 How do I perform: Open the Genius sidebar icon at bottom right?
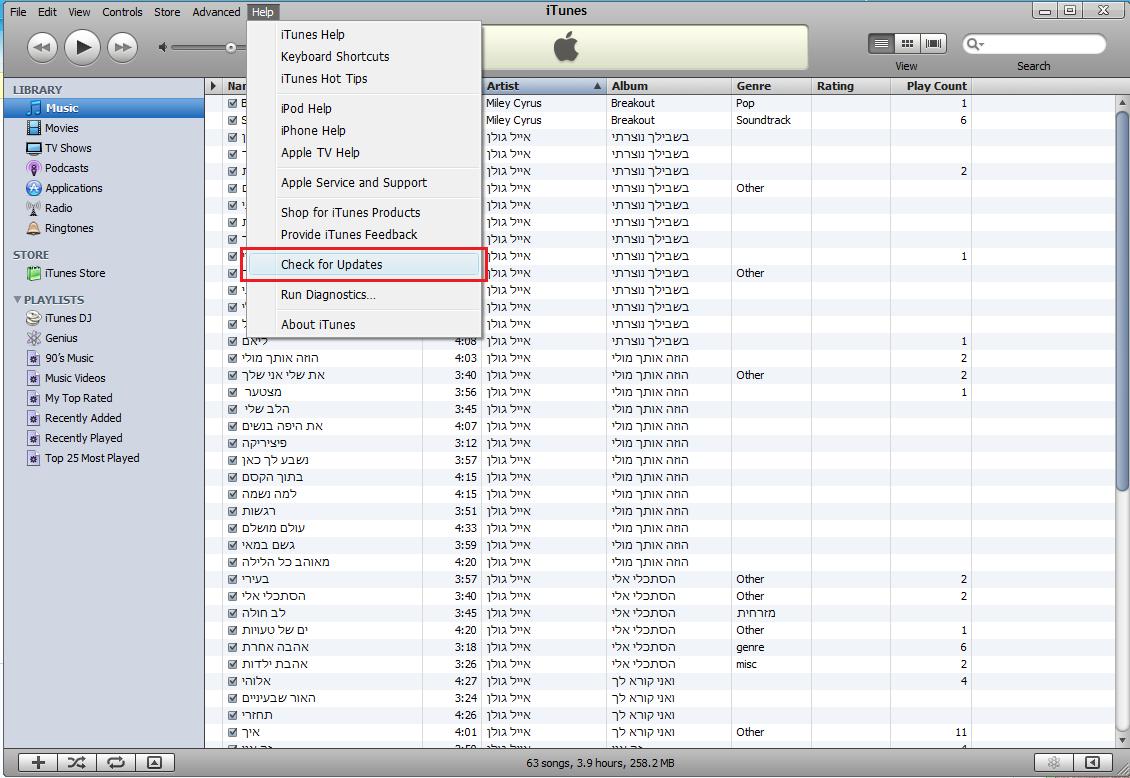coord(1053,762)
